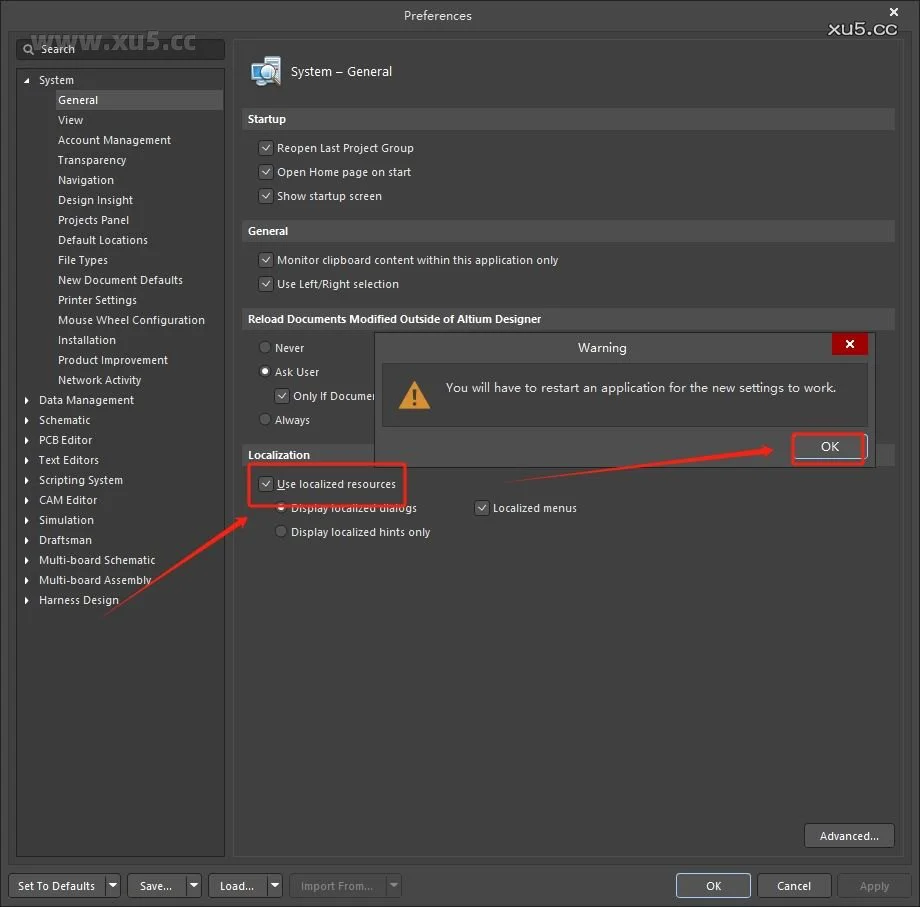This screenshot has width=920, height=907.
Task: Open the Account Management page
Action: [114, 140]
